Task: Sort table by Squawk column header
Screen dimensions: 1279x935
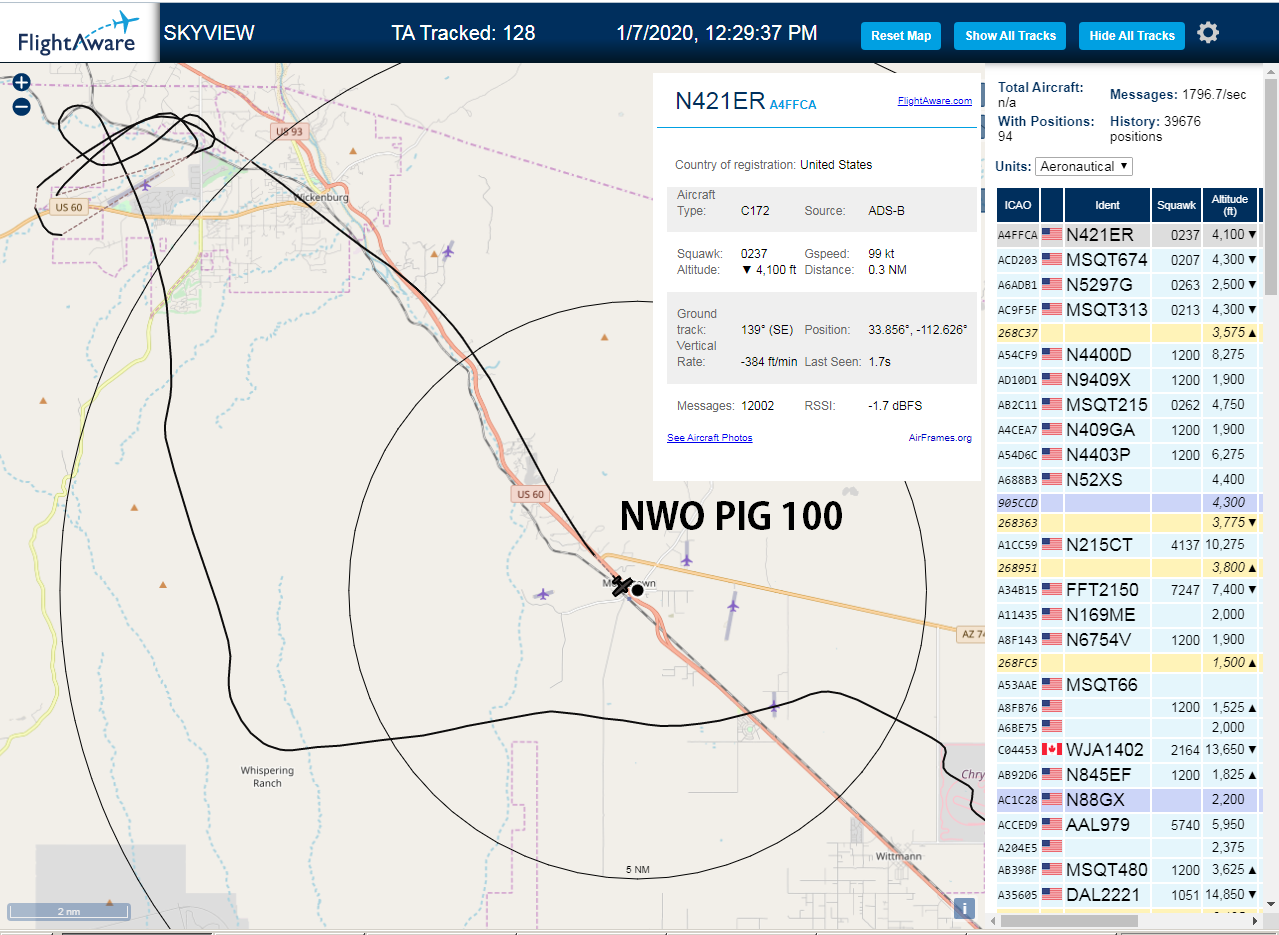Action: coord(1175,204)
